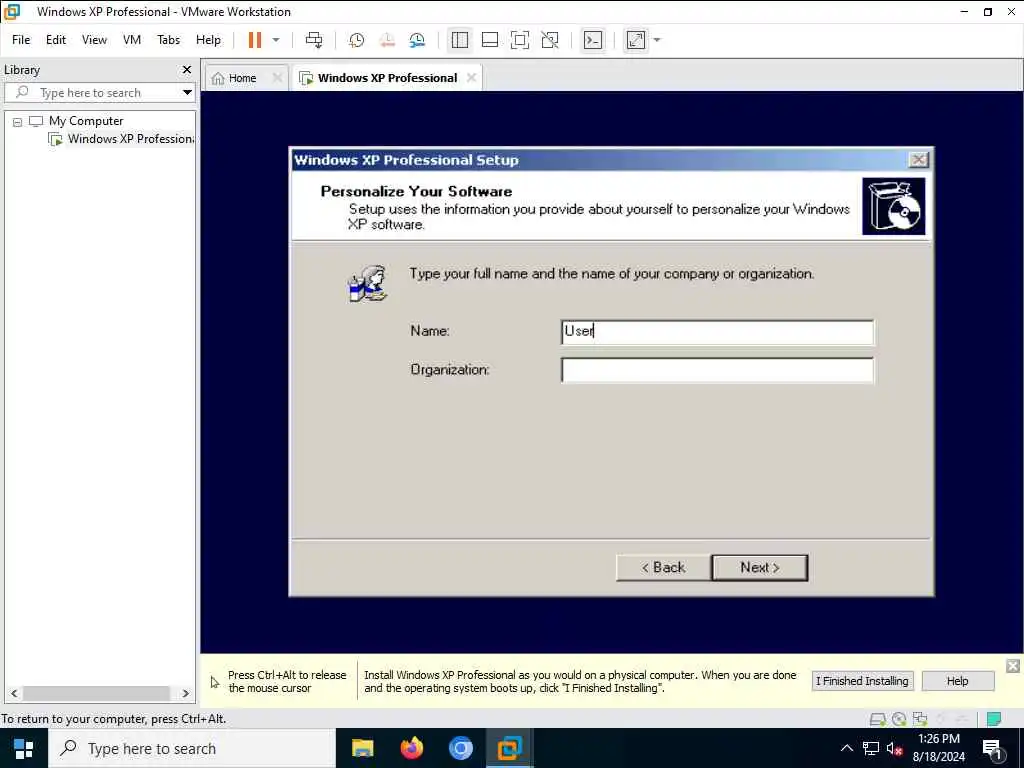
Task: Open the power options dropdown beside pause
Action: pos(276,40)
